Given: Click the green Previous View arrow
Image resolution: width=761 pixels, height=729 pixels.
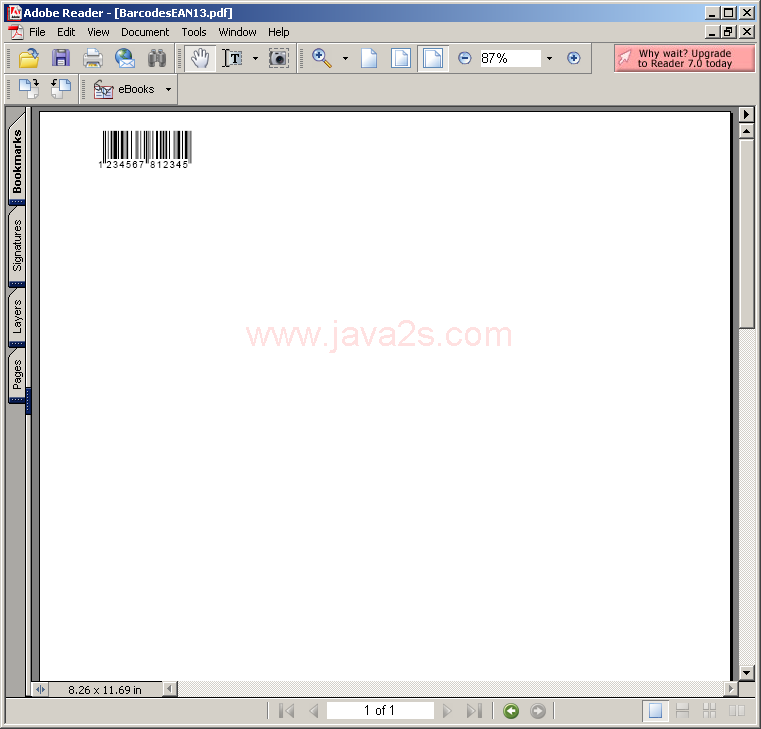Looking at the screenshot, I should coord(511,711).
